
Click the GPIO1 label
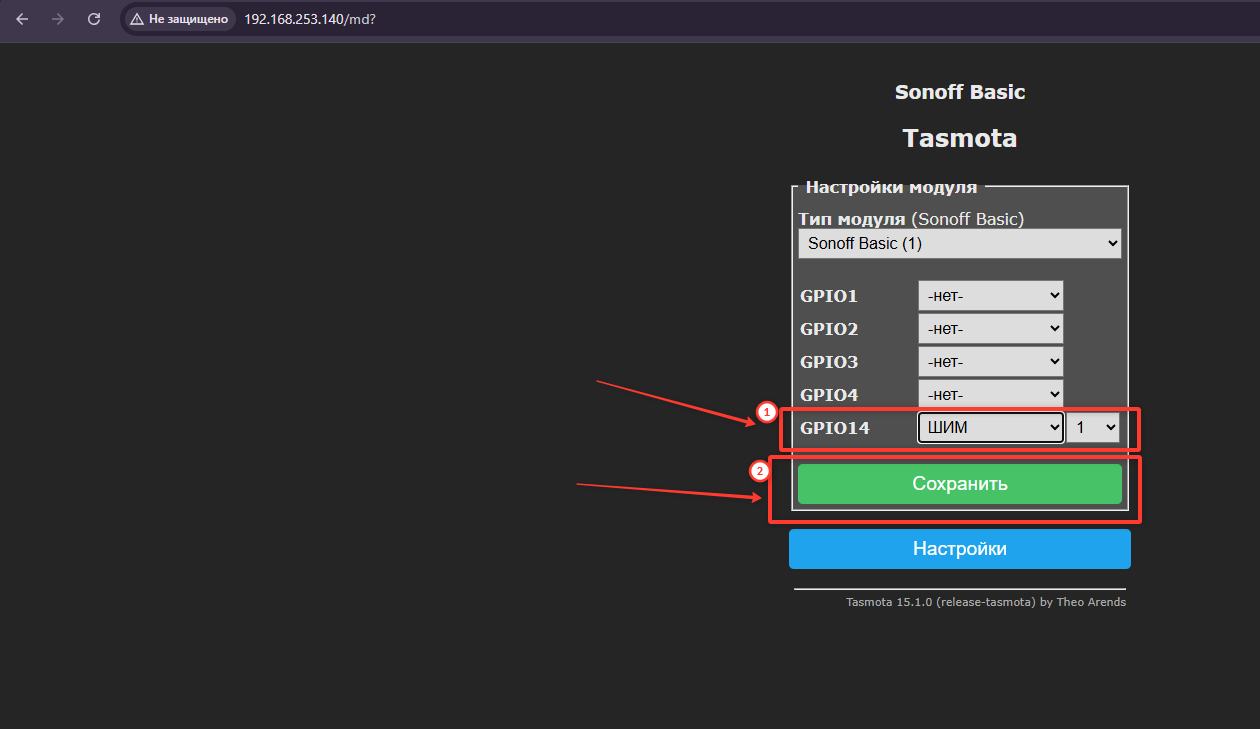[x=829, y=296]
